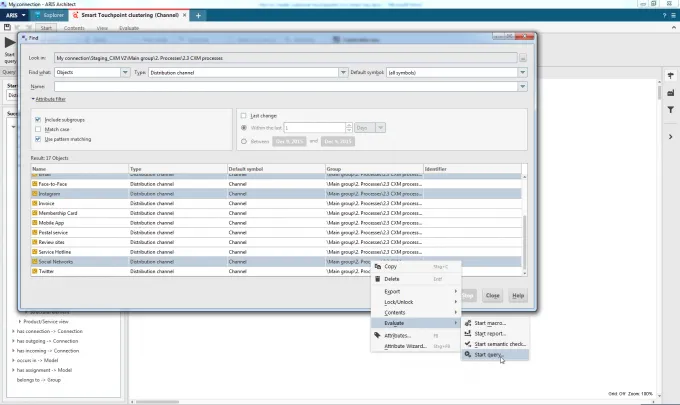Open the Evaluate ribbon tab
This screenshot has height=405, width=680.
point(129,28)
